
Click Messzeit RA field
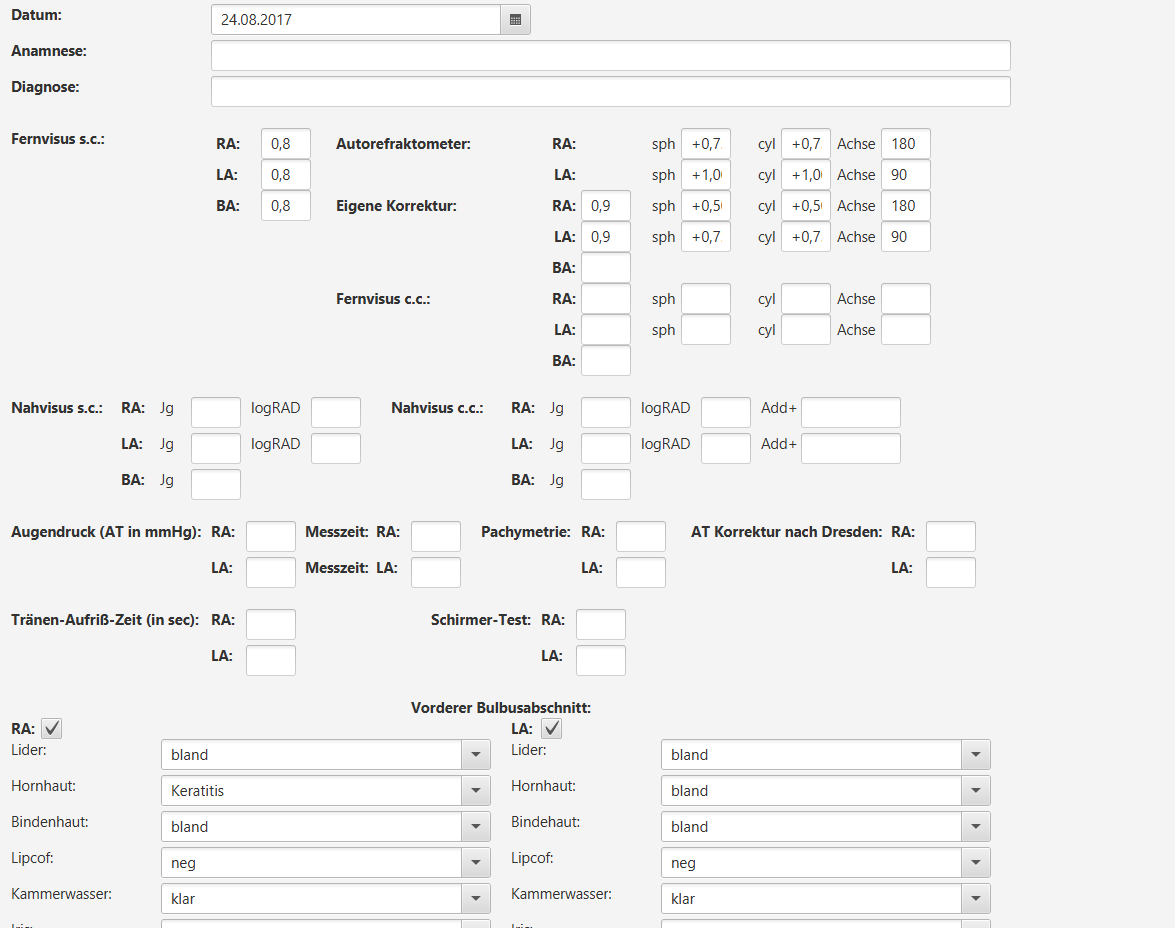(435, 537)
